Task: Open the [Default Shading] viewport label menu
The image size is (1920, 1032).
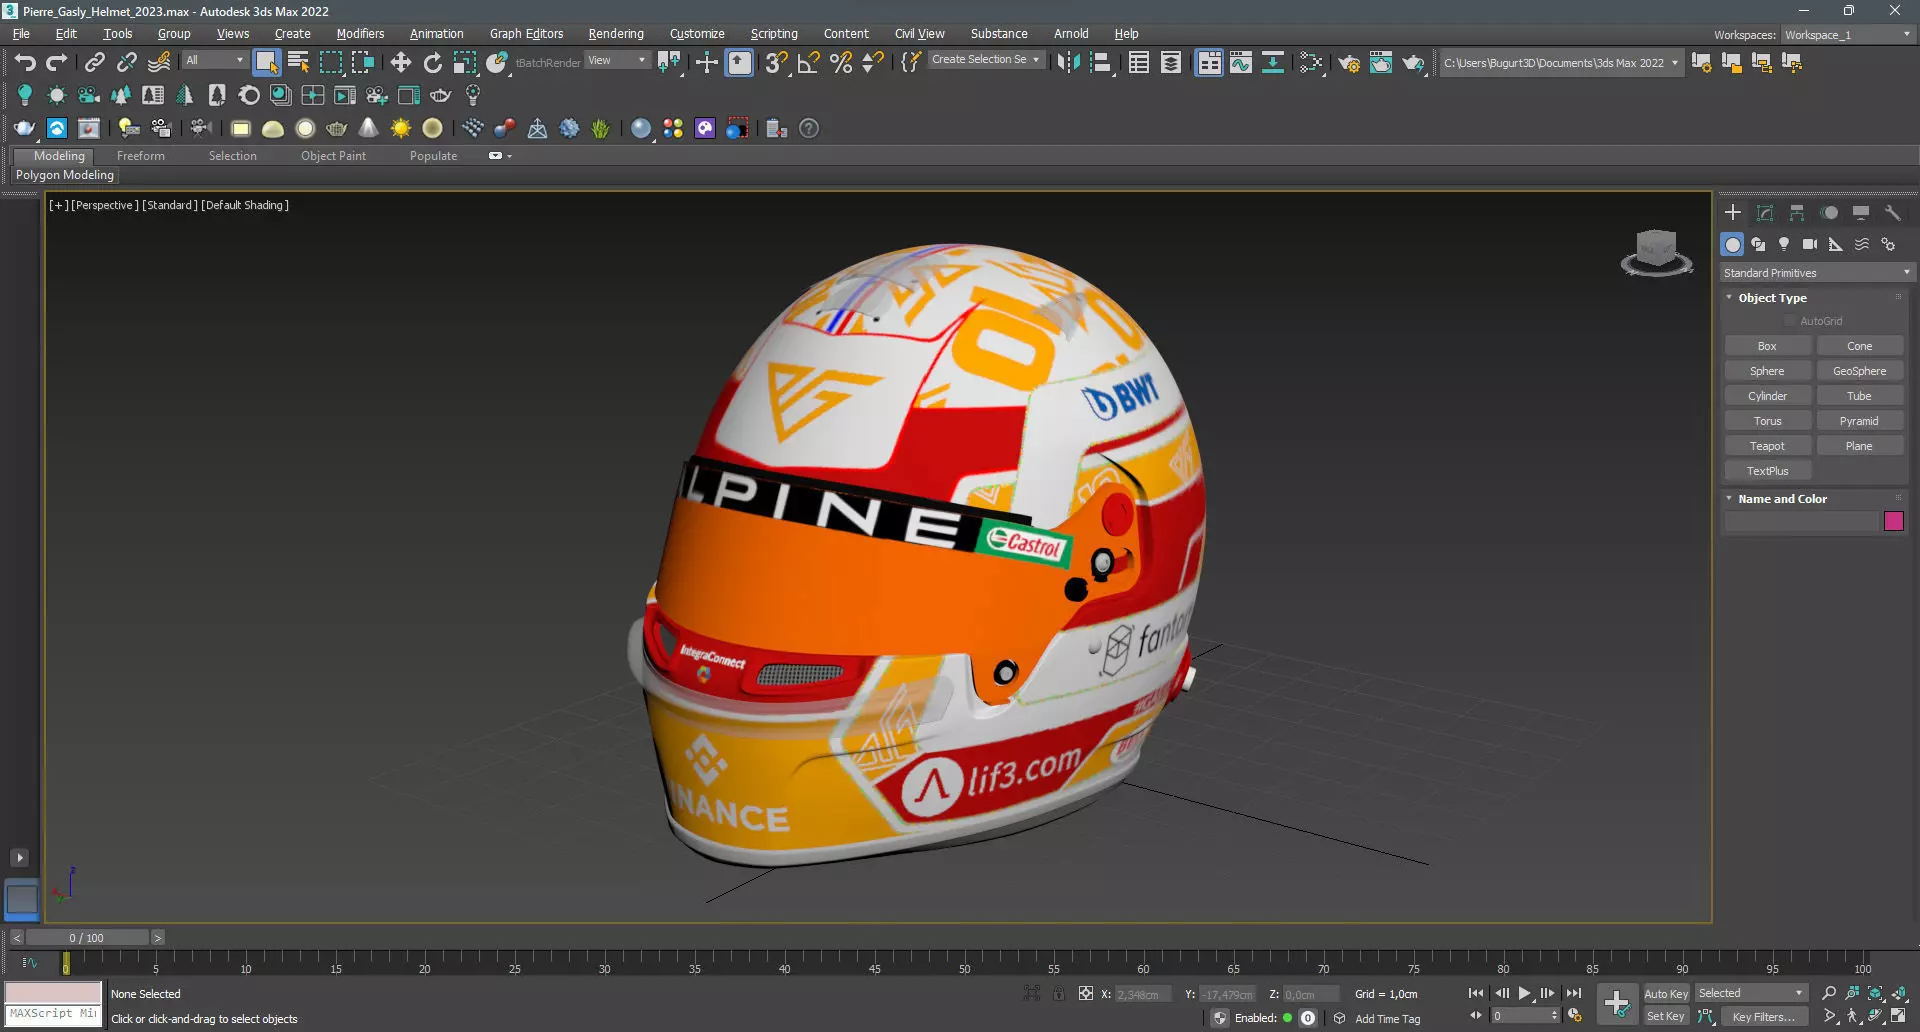Action: (x=245, y=205)
